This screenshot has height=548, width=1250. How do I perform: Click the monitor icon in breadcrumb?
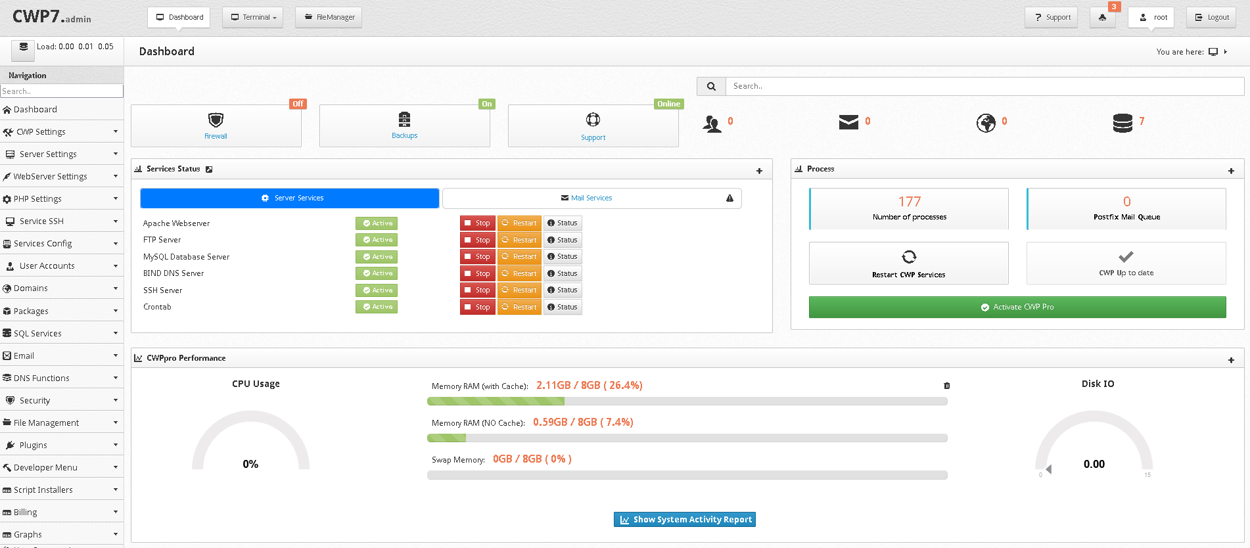click(x=1213, y=52)
